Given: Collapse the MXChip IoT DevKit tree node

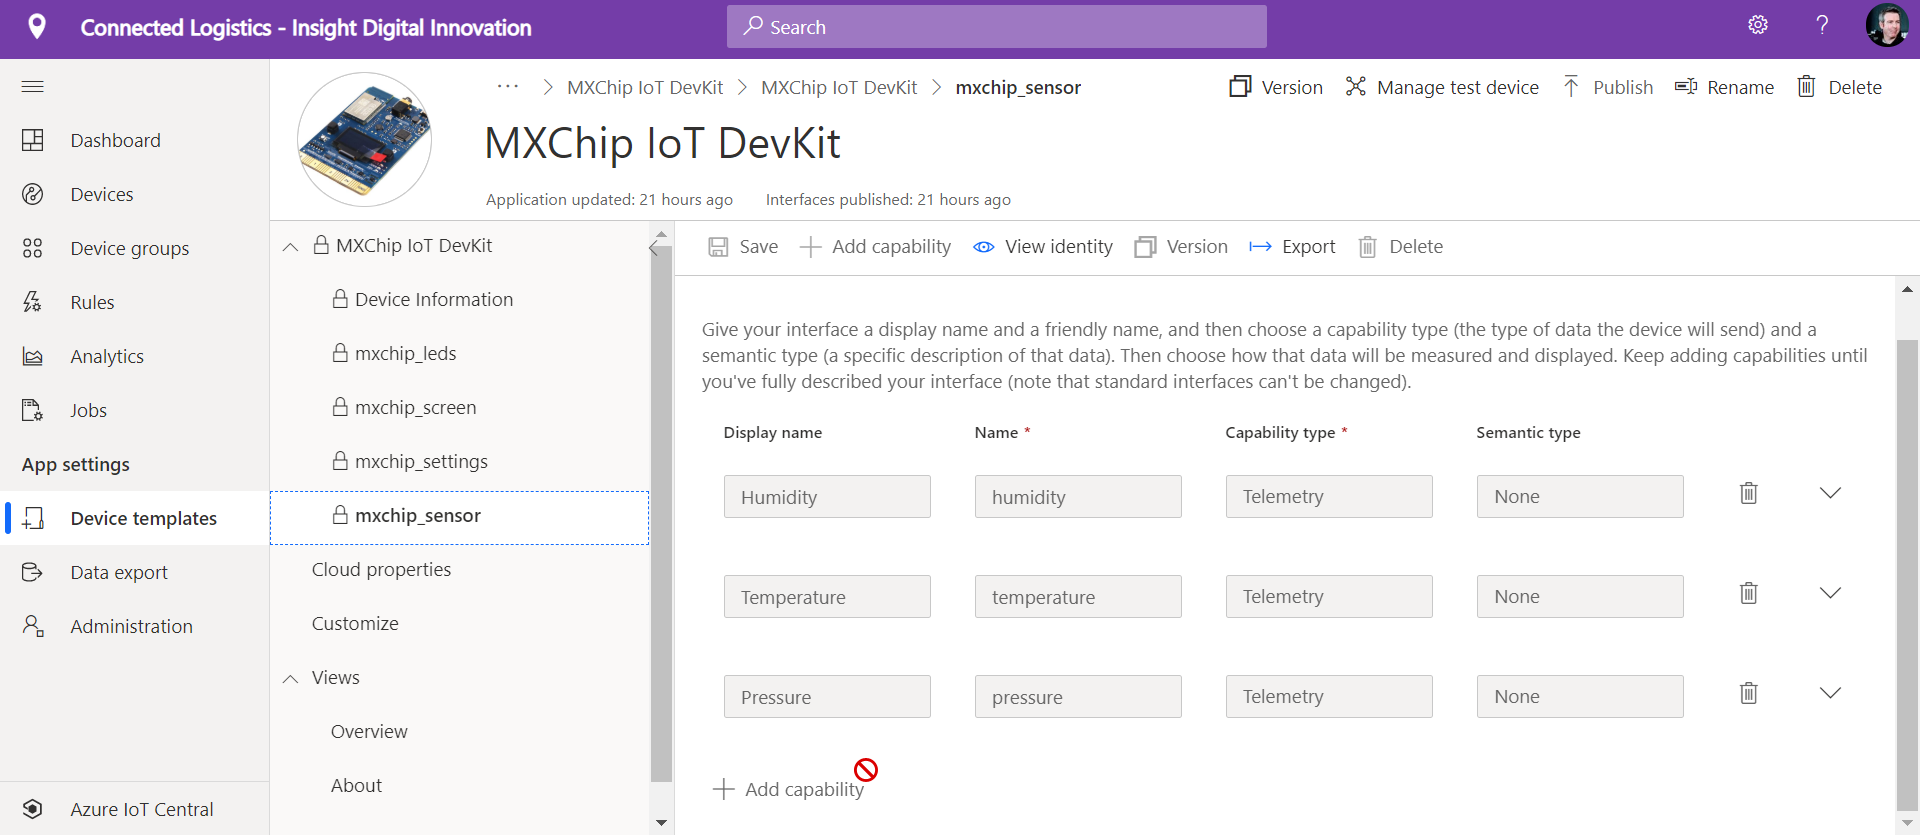Looking at the screenshot, I should [x=291, y=247].
